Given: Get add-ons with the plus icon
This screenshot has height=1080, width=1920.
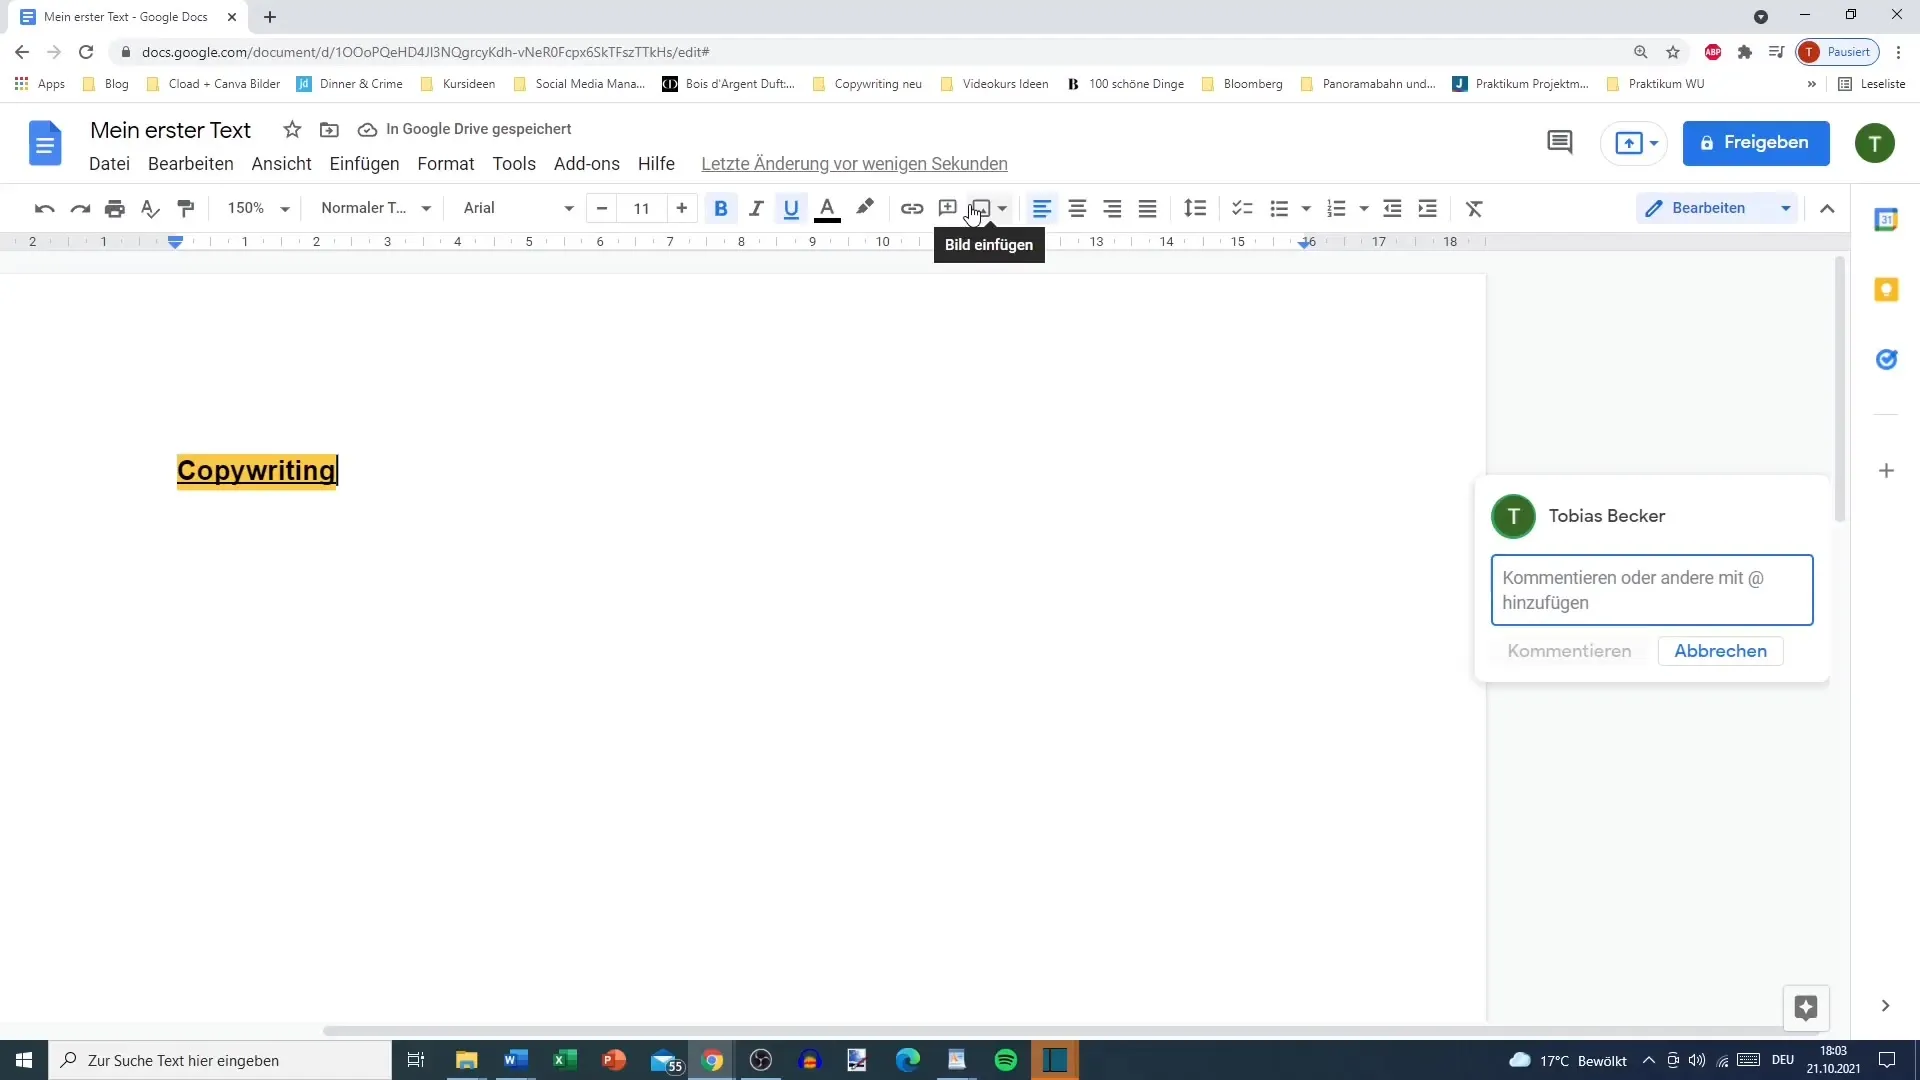Looking at the screenshot, I should pos(1886,470).
